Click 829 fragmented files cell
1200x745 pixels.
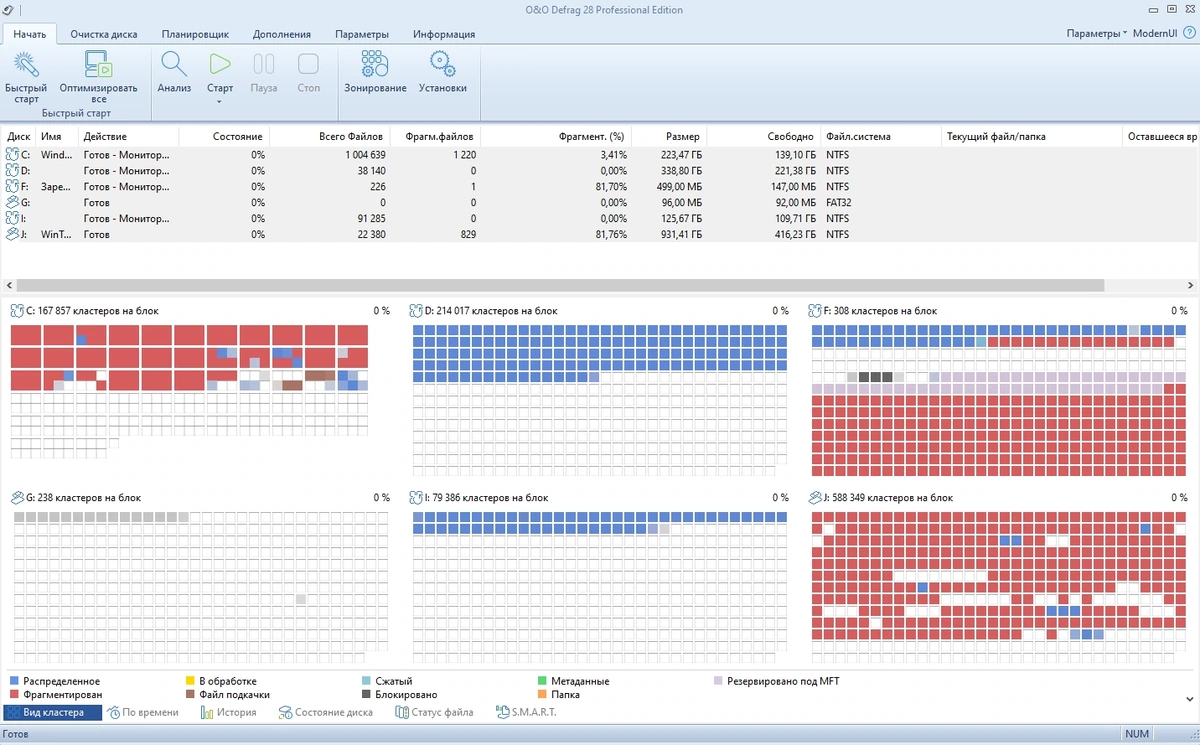point(467,234)
